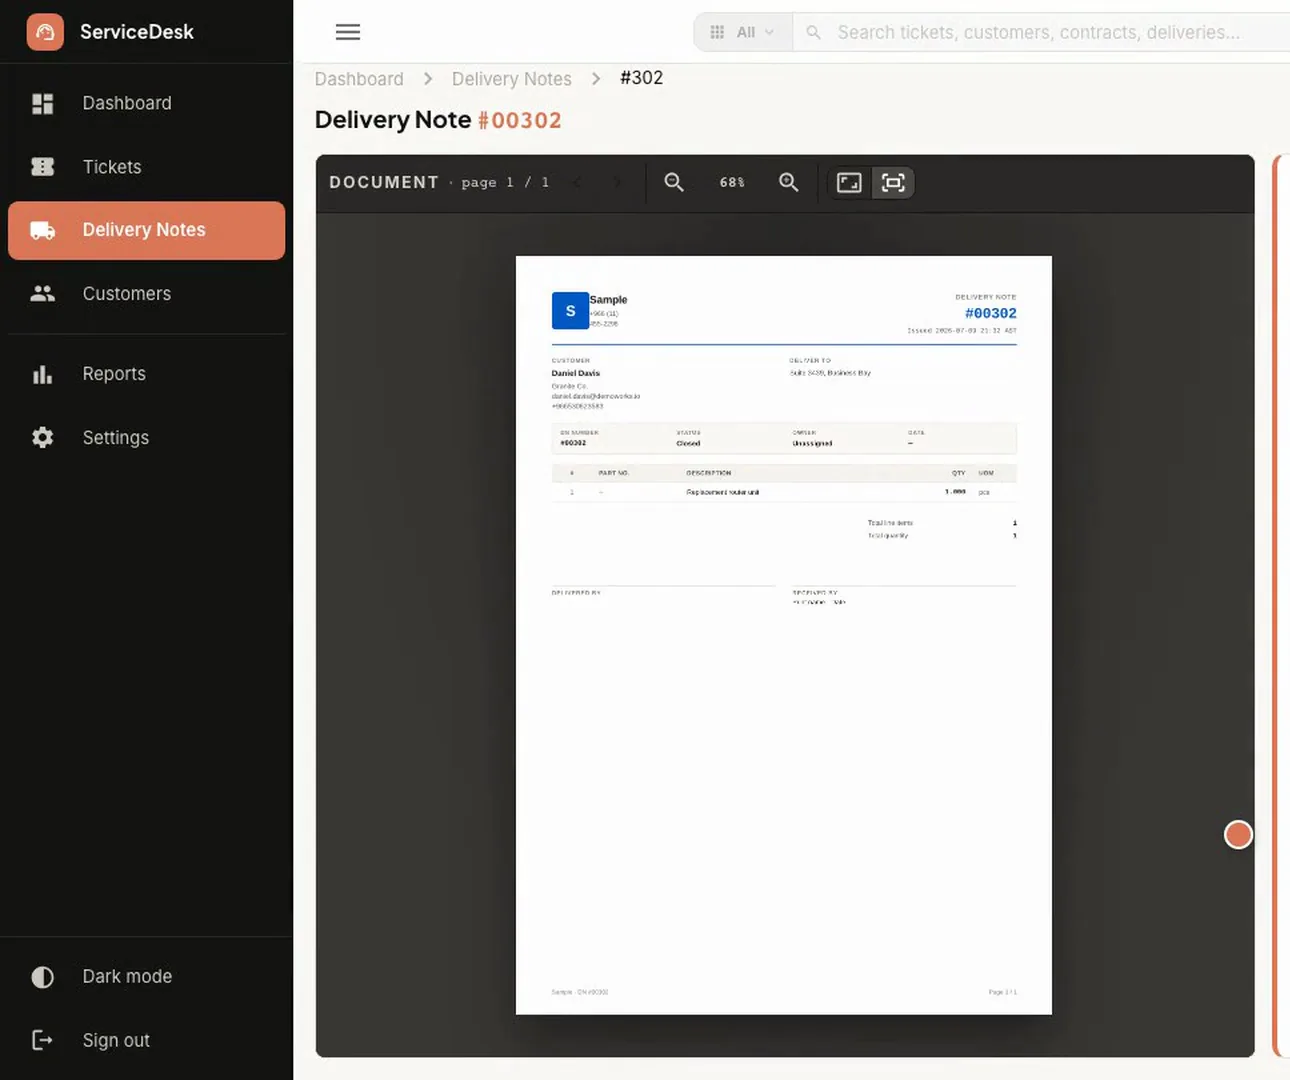
Task: Open Reports from the sidebar
Action: (146, 374)
